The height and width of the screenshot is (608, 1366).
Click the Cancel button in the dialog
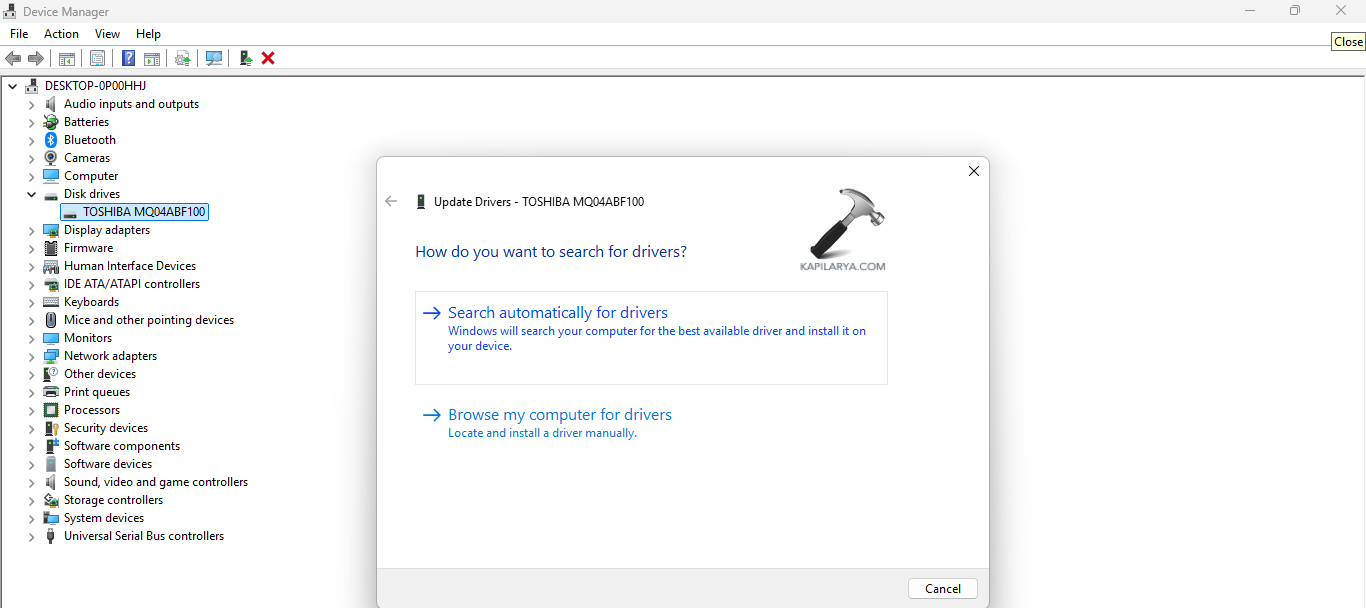pos(942,588)
